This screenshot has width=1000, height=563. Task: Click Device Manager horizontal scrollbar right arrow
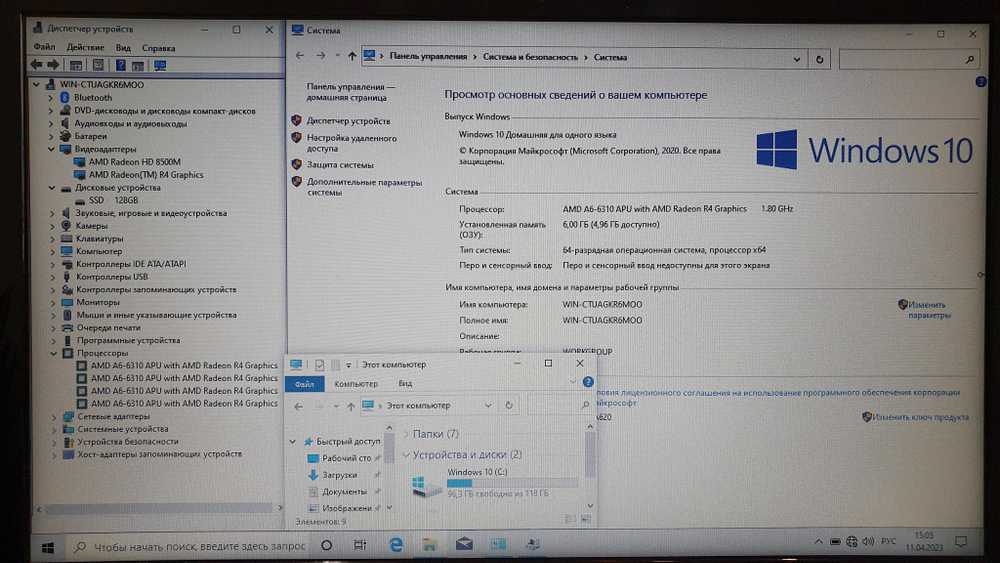[280, 508]
